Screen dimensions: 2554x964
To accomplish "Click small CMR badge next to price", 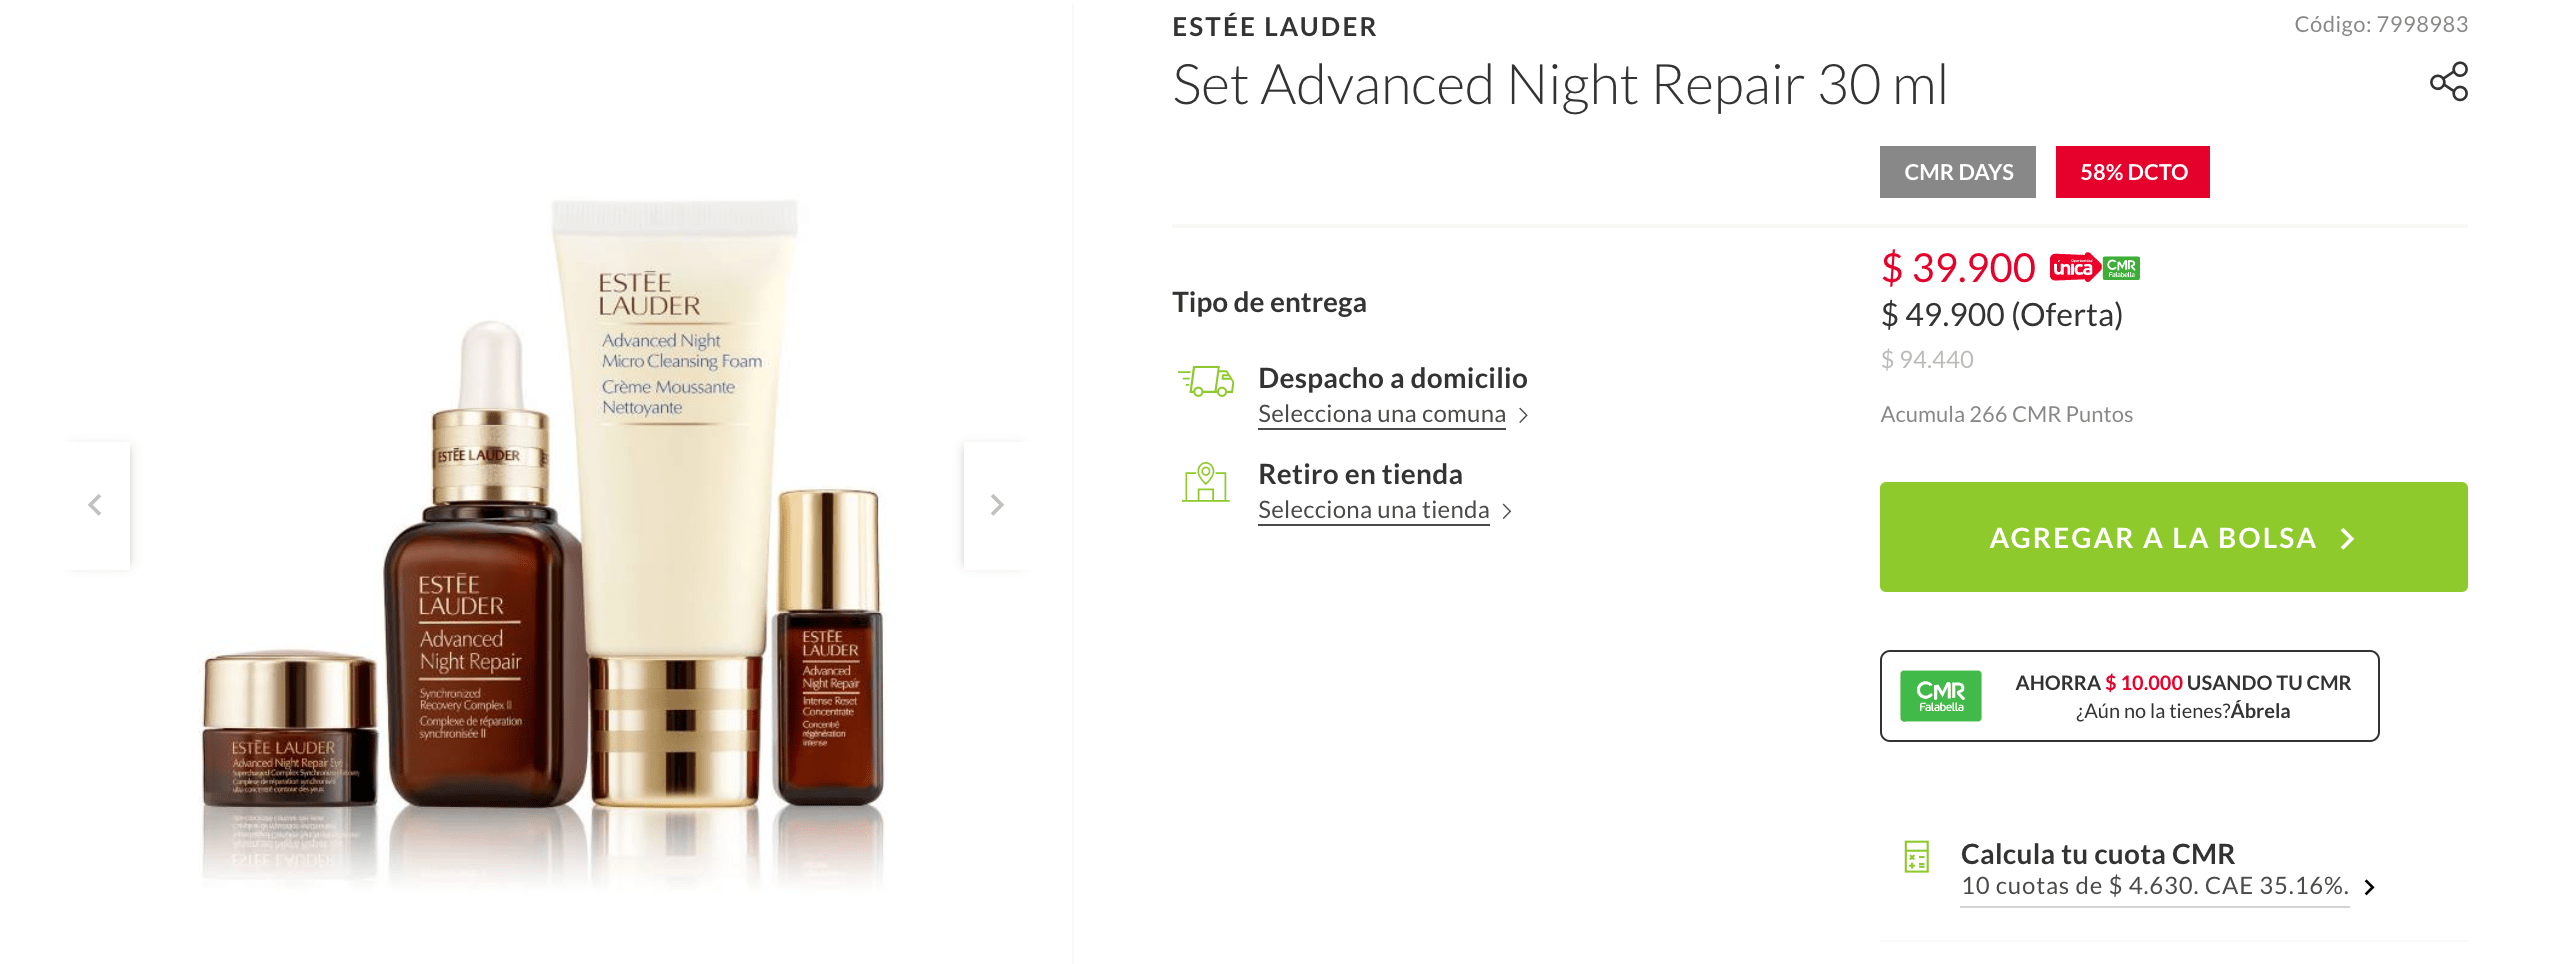I will 2121,268.
